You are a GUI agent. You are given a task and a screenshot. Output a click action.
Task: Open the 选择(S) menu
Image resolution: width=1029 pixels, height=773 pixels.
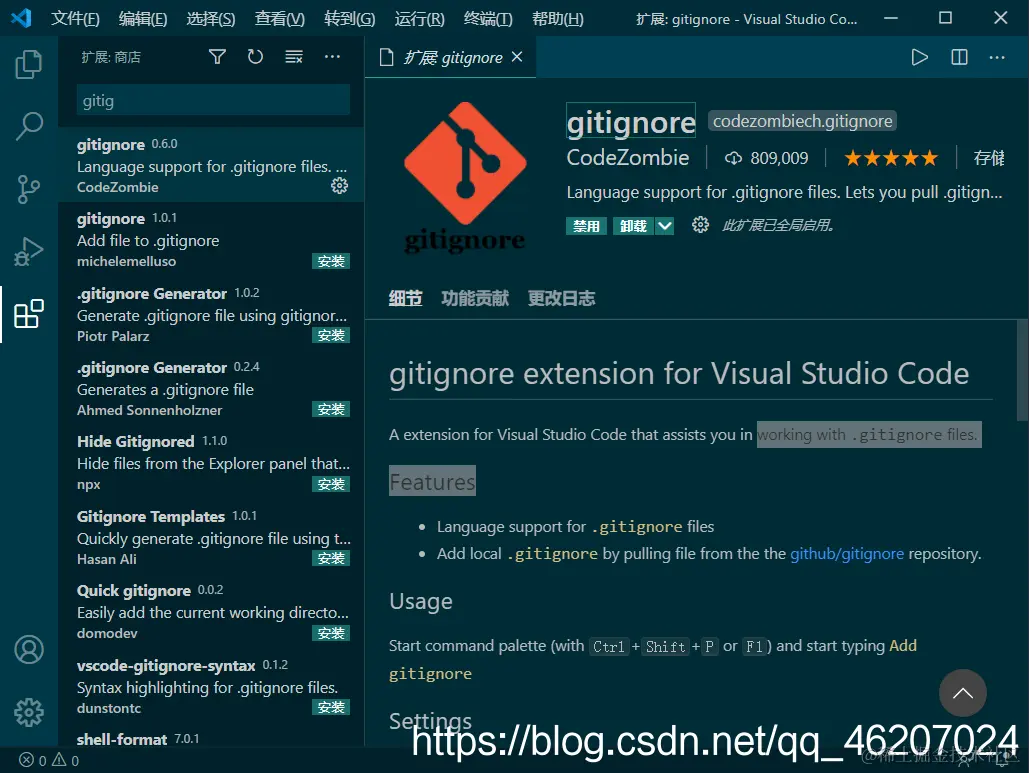click(x=210, y=18)
